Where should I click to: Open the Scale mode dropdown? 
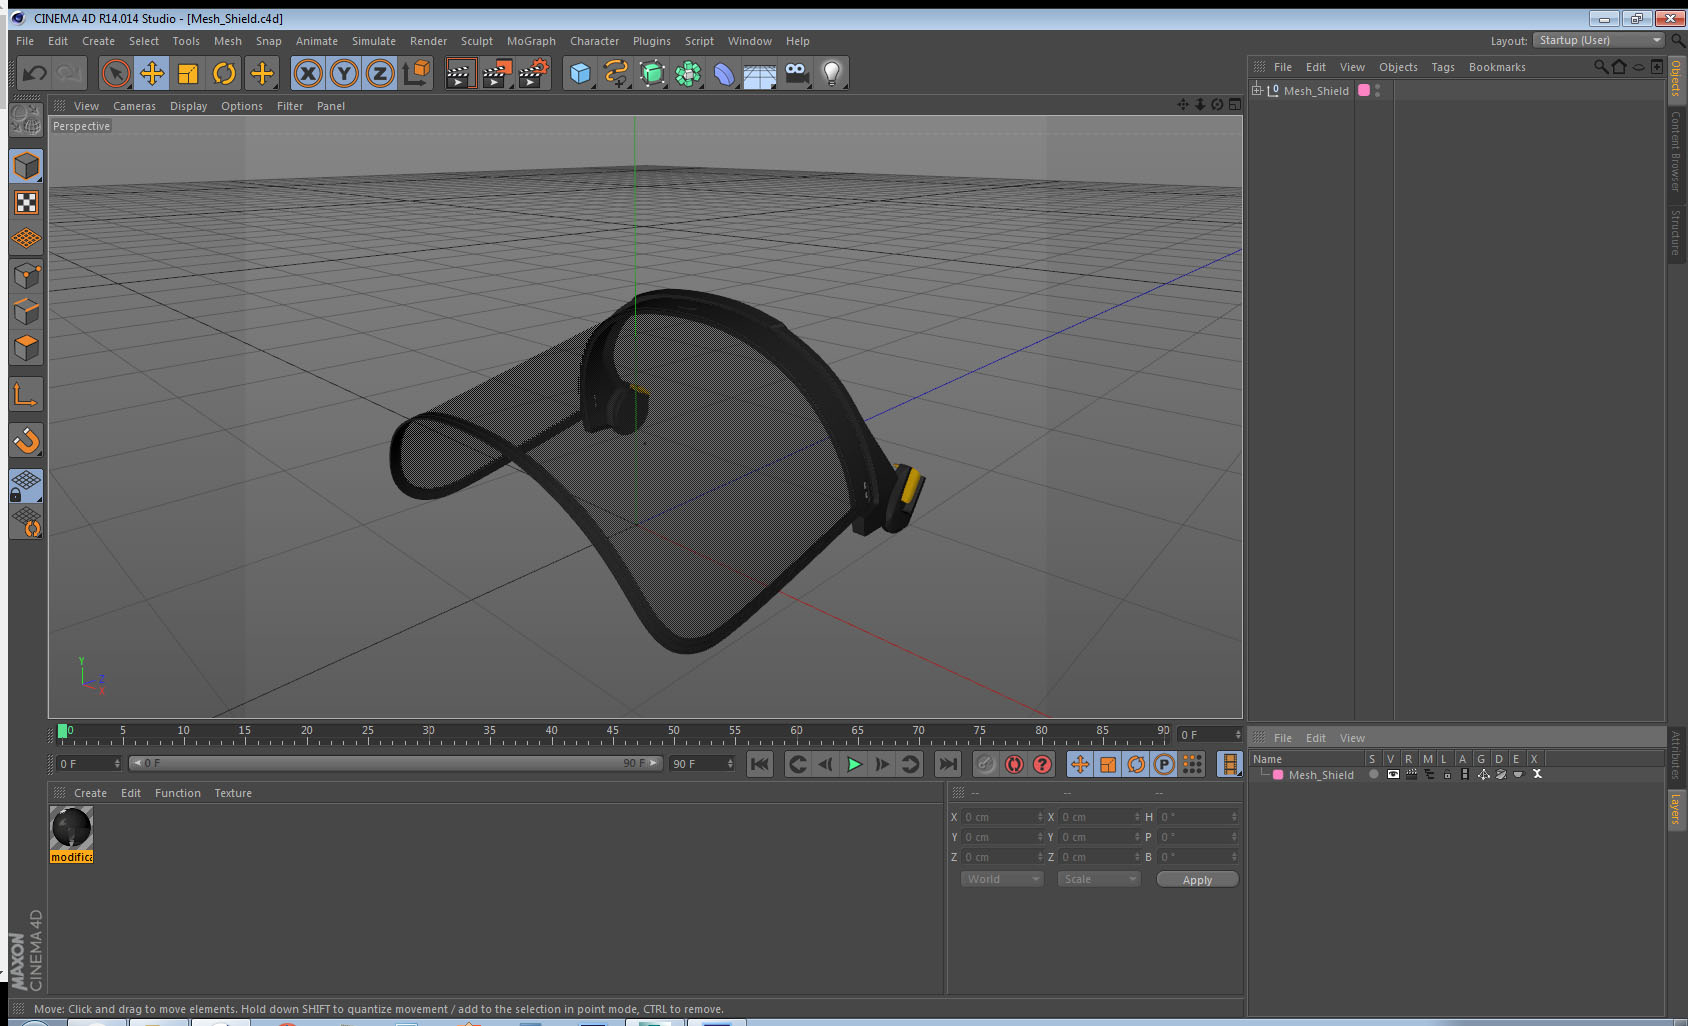(1099, 879)
